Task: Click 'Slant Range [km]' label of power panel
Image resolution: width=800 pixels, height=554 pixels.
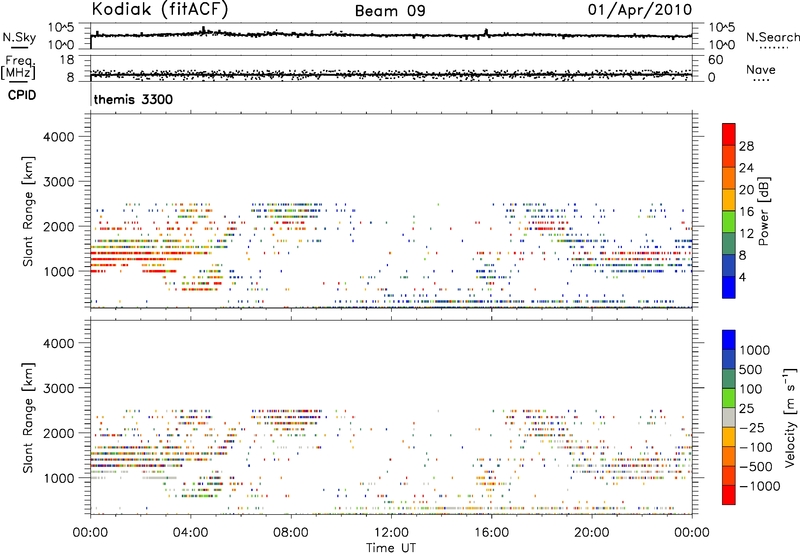Action: point(28,211)
